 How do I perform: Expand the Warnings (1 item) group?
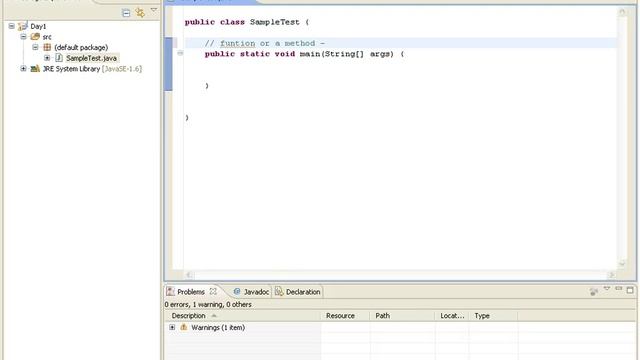click(172, 327)
